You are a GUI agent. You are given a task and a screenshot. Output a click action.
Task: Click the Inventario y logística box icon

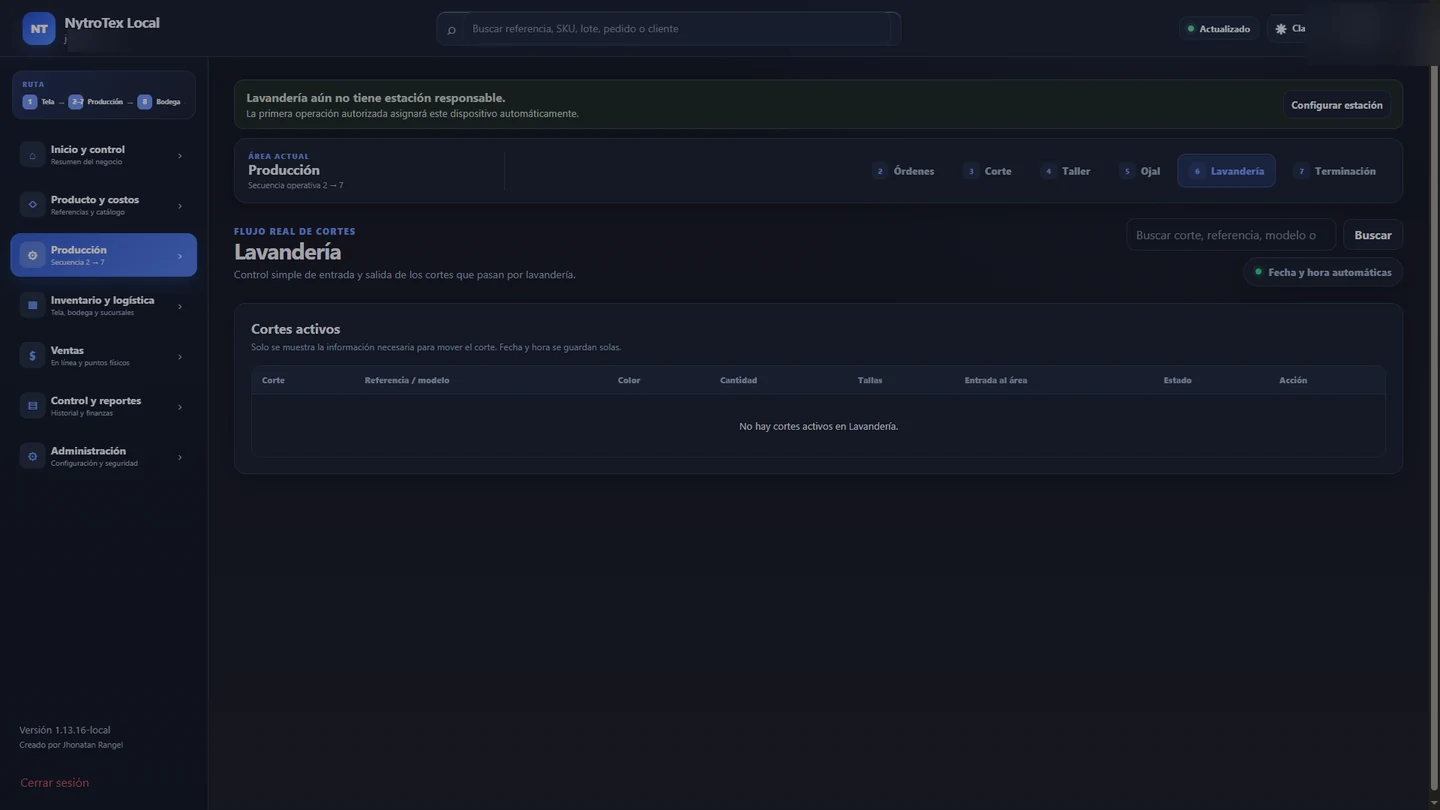32,306
